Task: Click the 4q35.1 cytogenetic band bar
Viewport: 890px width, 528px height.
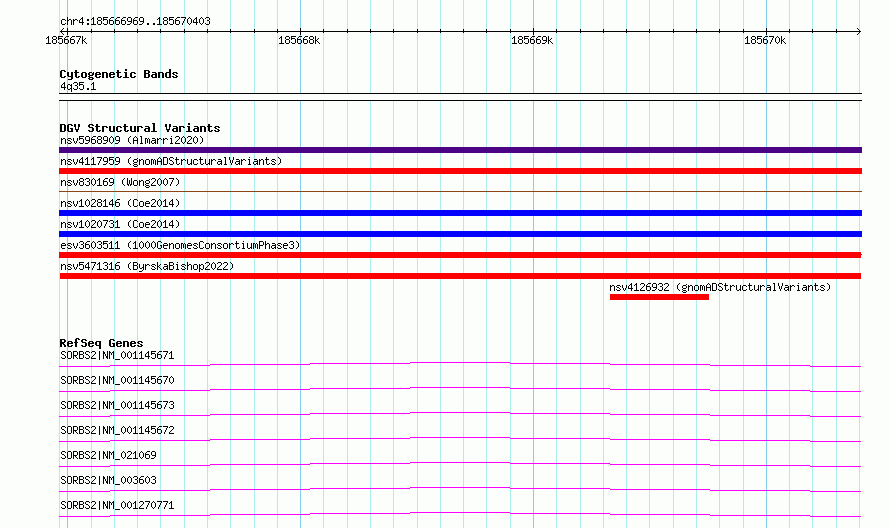Action: [x=460, y=97]
